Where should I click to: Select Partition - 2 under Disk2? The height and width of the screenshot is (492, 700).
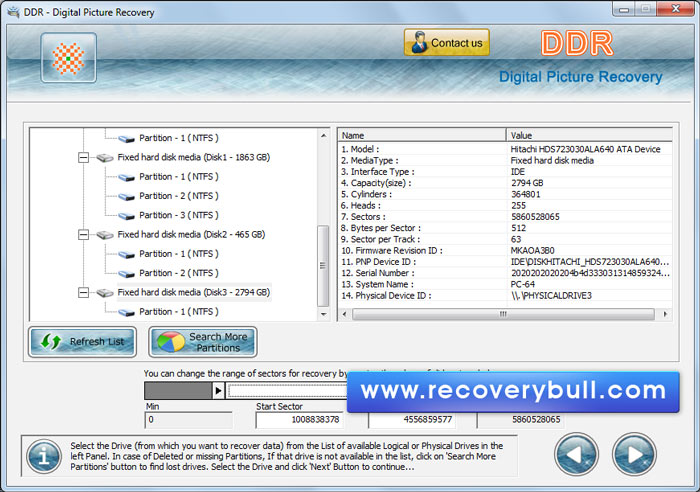point(179,273)
